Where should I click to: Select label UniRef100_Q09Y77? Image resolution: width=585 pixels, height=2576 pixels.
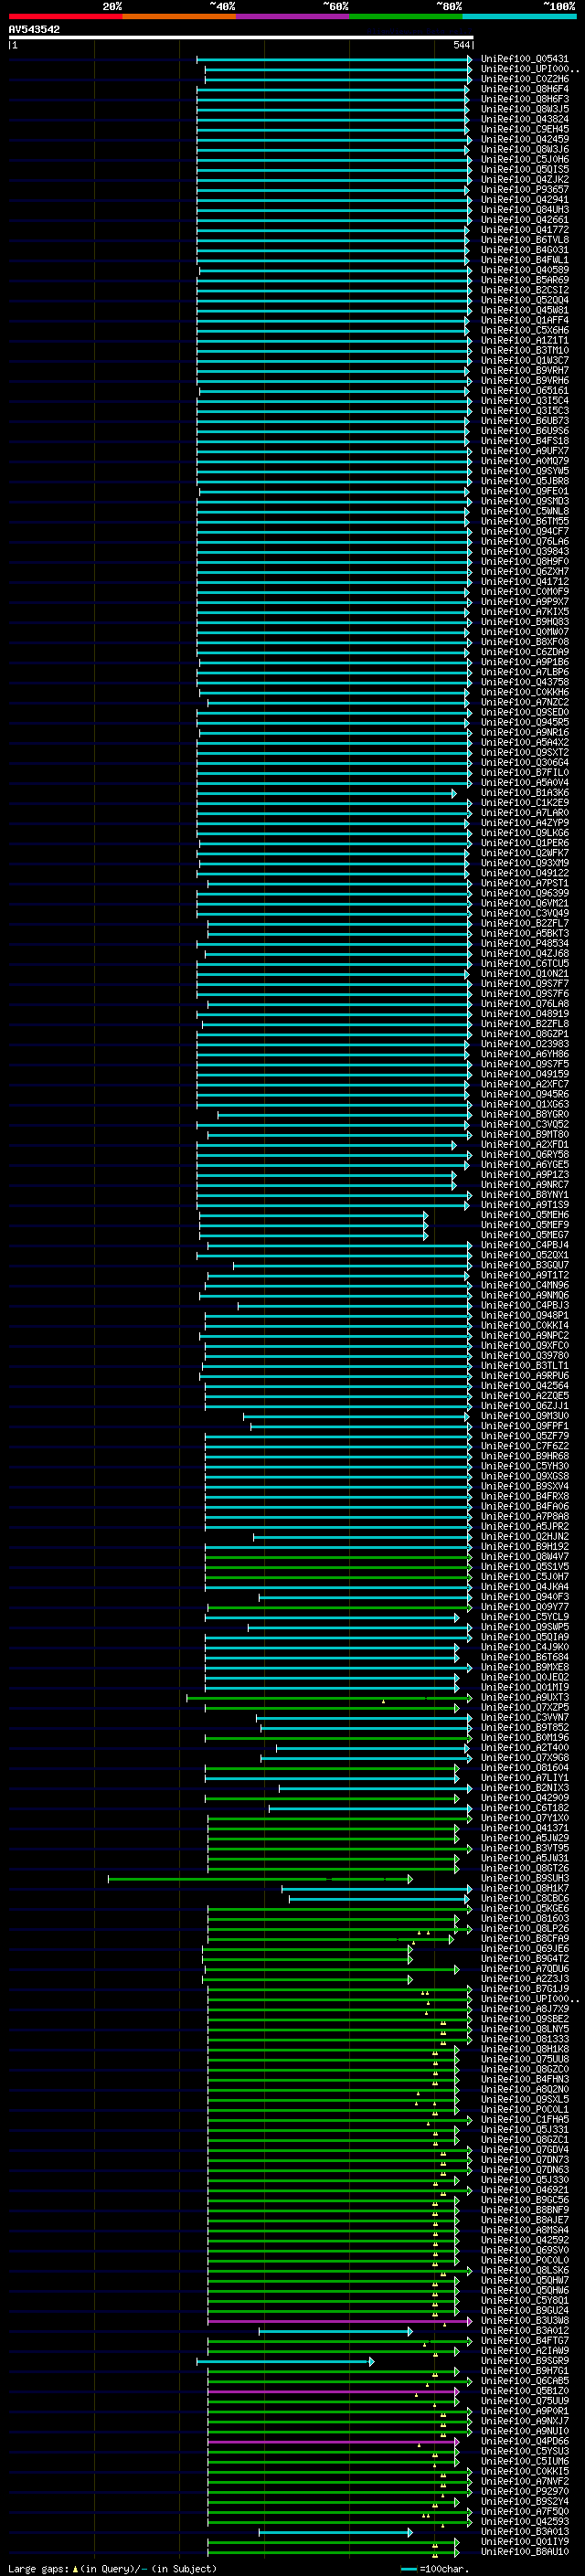pos(524,1607)
